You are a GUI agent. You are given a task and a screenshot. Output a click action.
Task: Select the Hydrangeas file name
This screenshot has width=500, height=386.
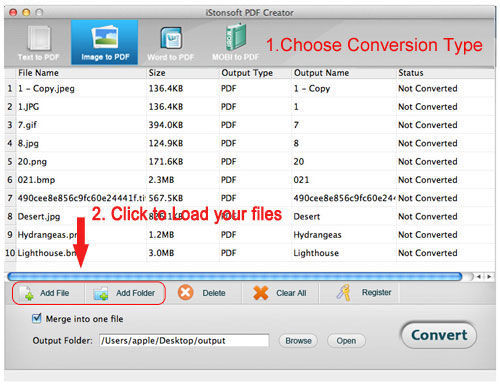click(47, 235)
